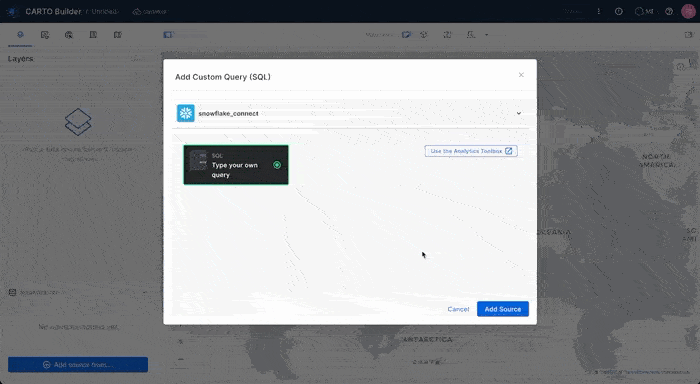
Task: Close the dialog with the X icon
Action: coord(521,75)
